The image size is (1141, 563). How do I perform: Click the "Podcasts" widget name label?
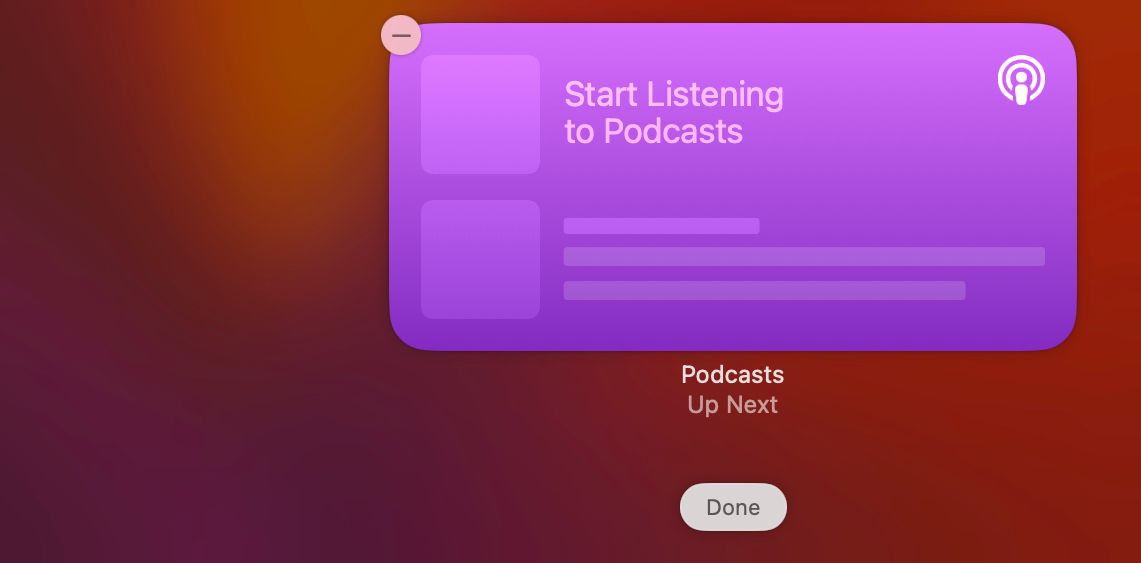(x=733, y=375)
